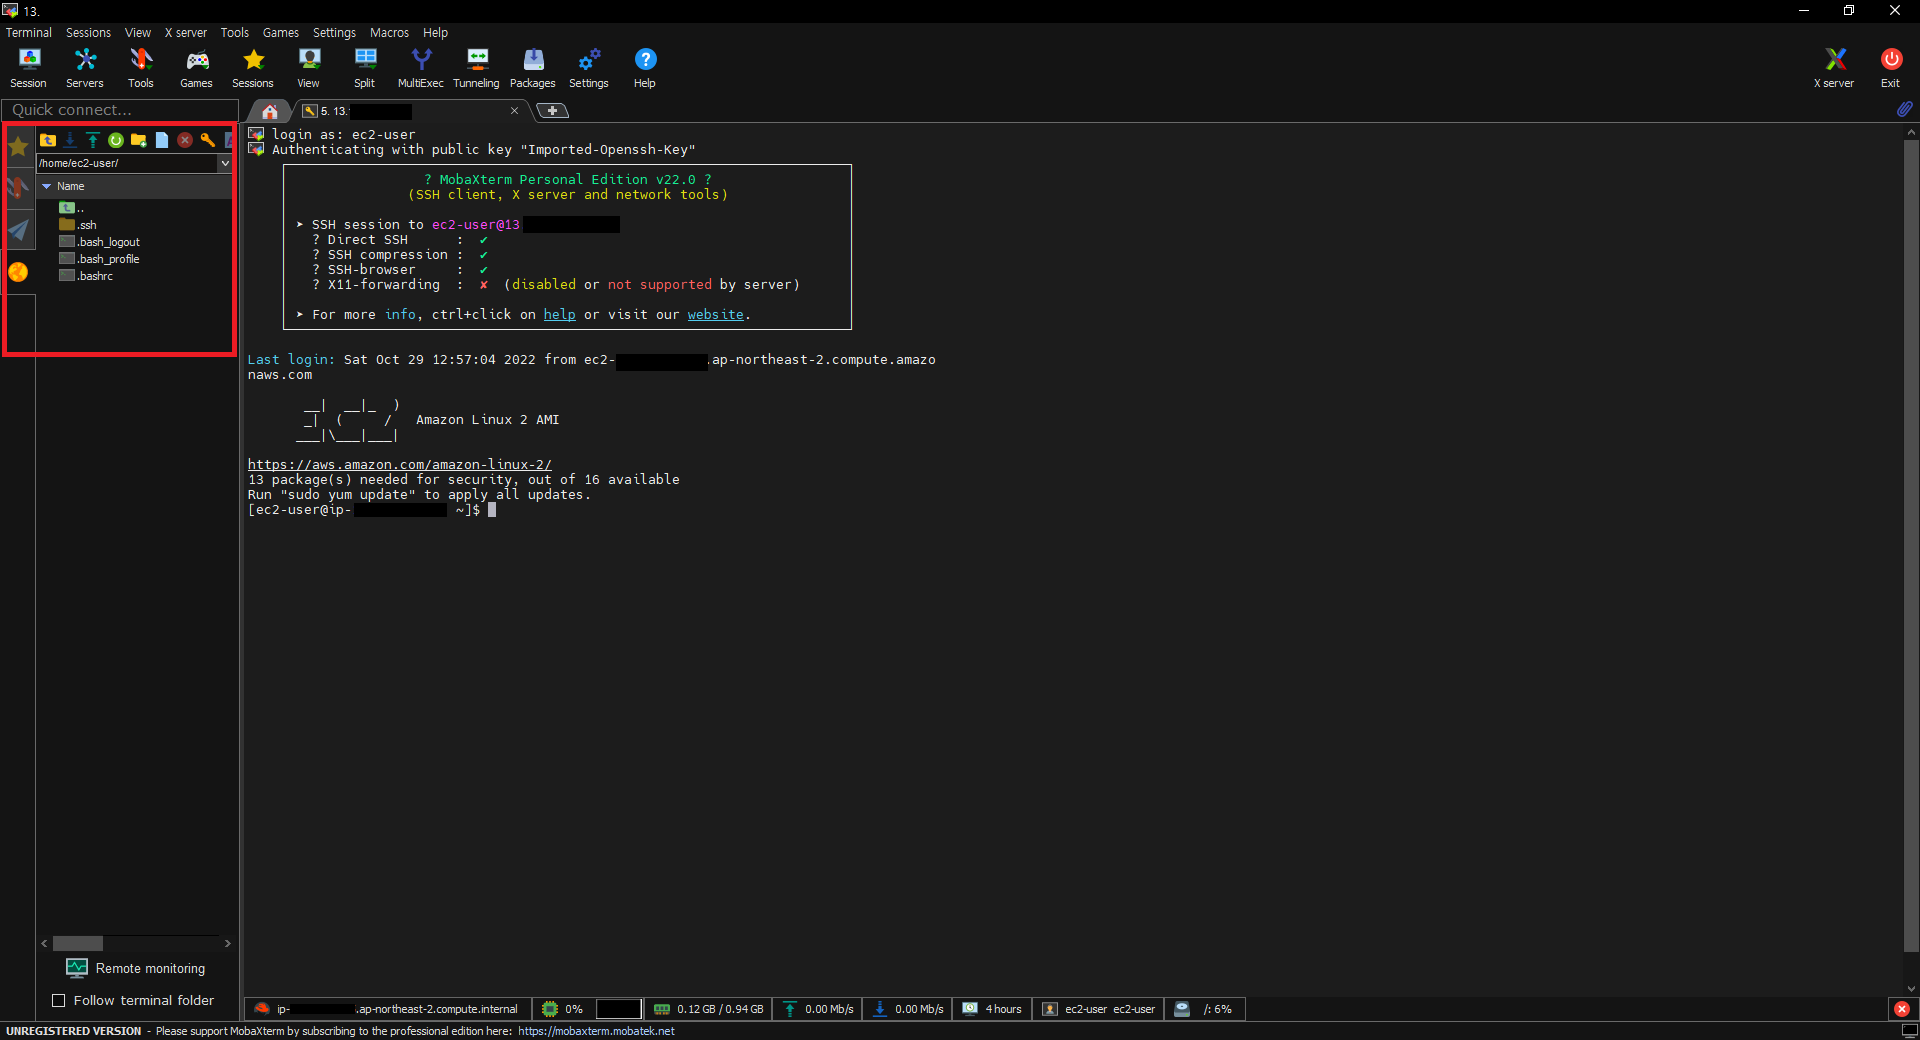Open the Session toolbar button
The image size is (1920, 1040).
28,68
